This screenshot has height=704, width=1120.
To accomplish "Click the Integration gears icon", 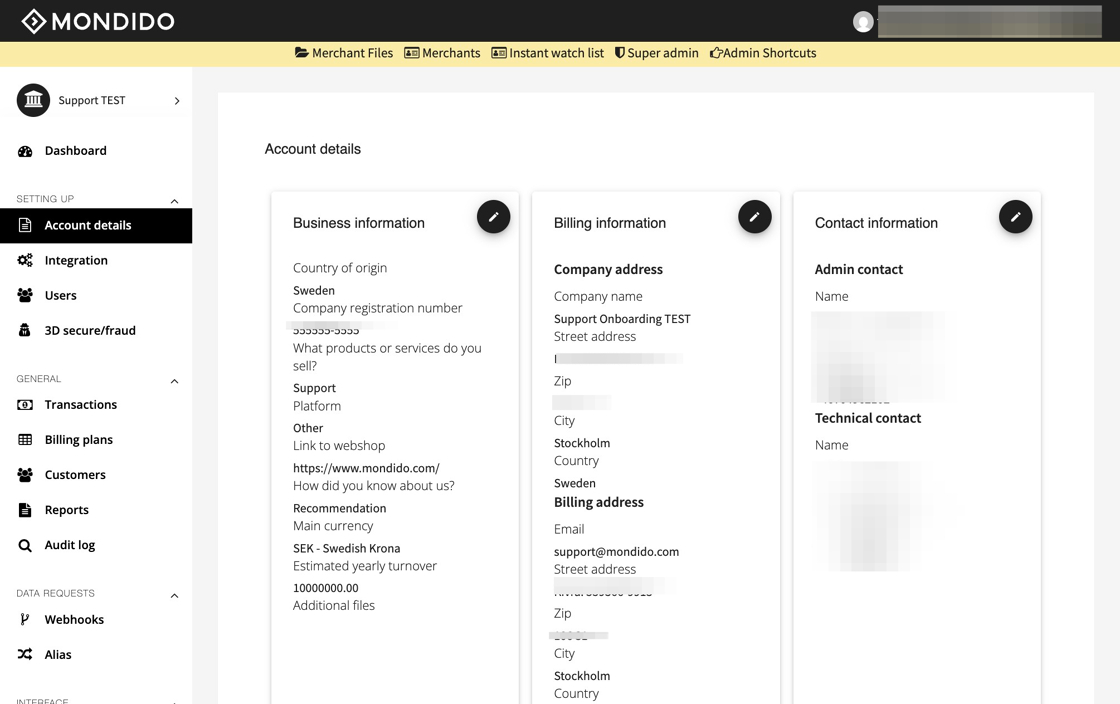I will tap(25, 260).
